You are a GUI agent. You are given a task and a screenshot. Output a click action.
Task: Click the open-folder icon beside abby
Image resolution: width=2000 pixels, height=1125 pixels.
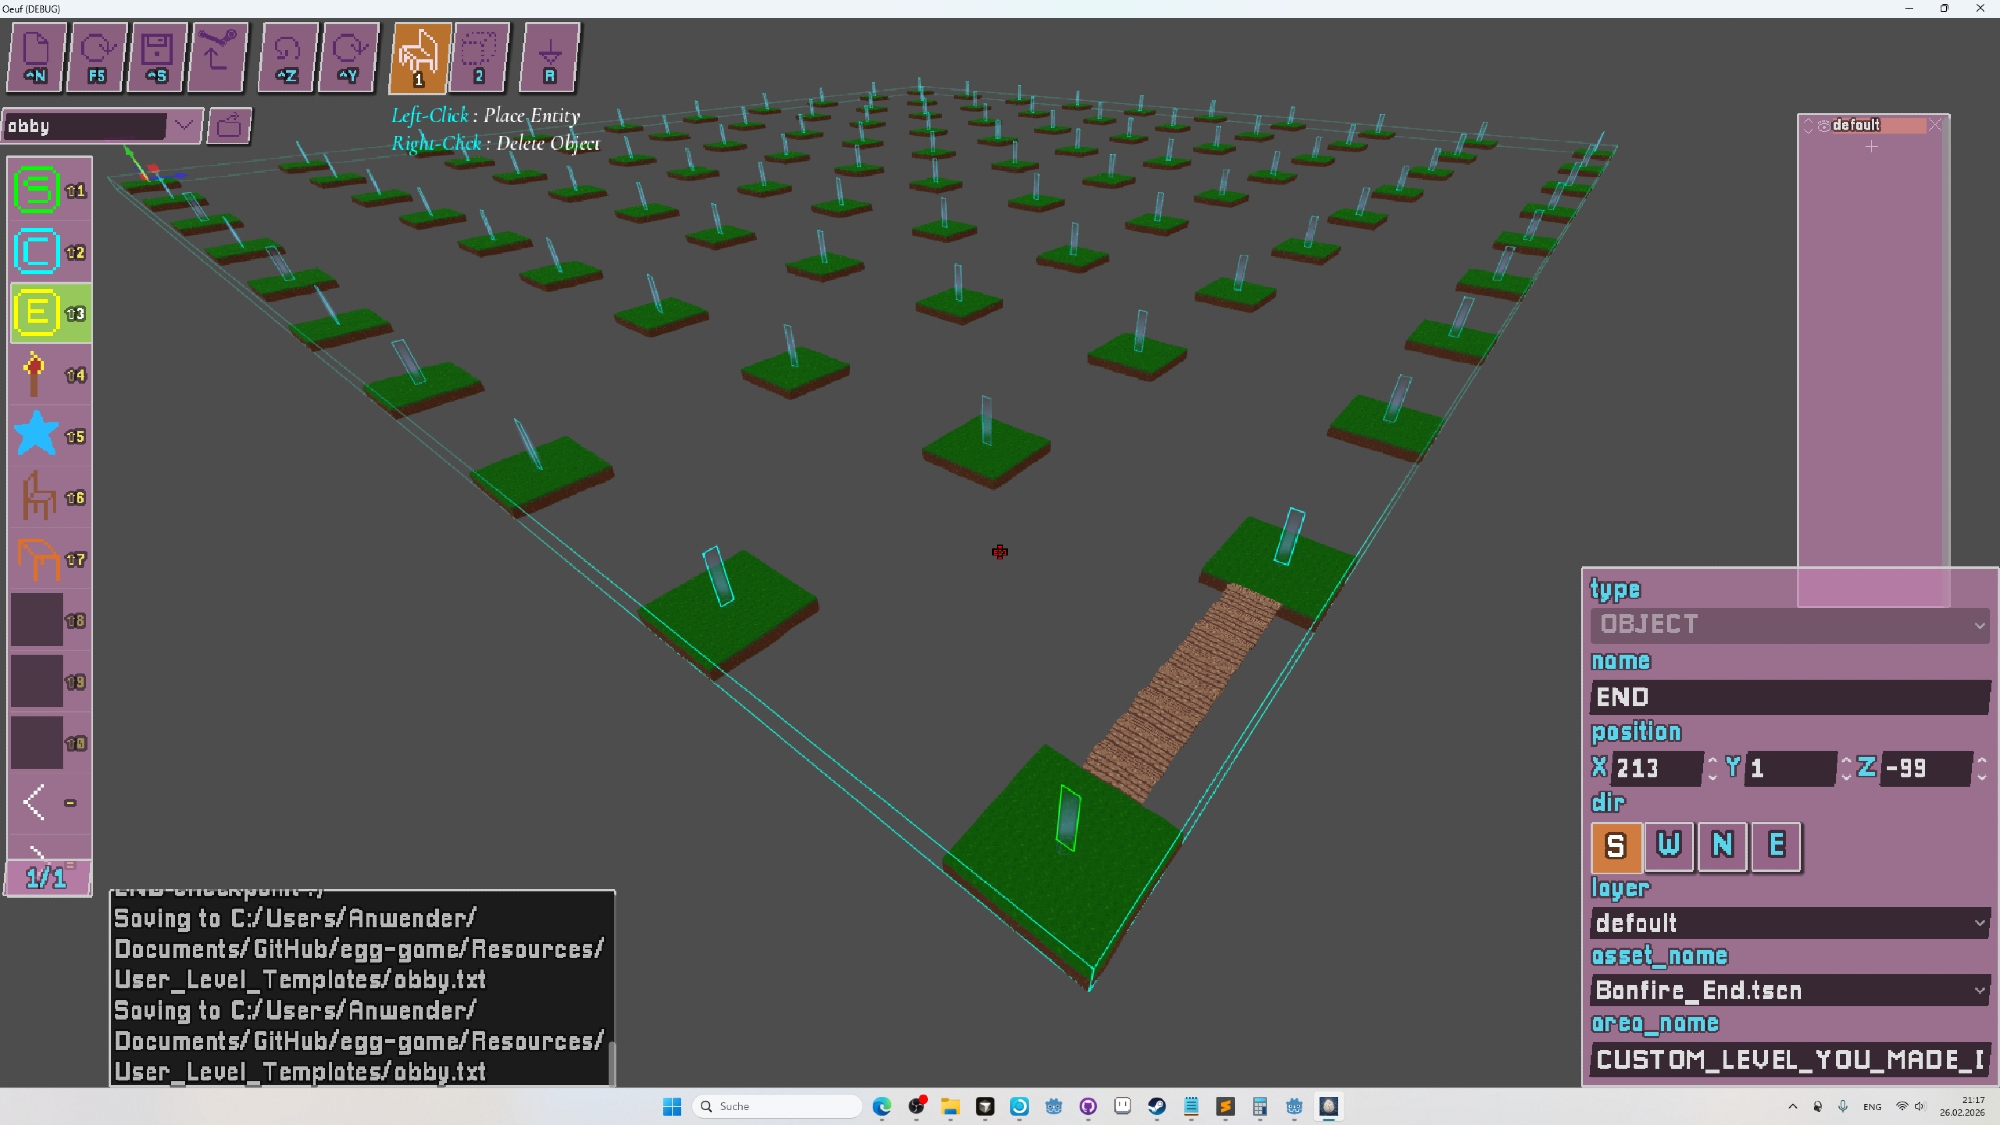229,126
